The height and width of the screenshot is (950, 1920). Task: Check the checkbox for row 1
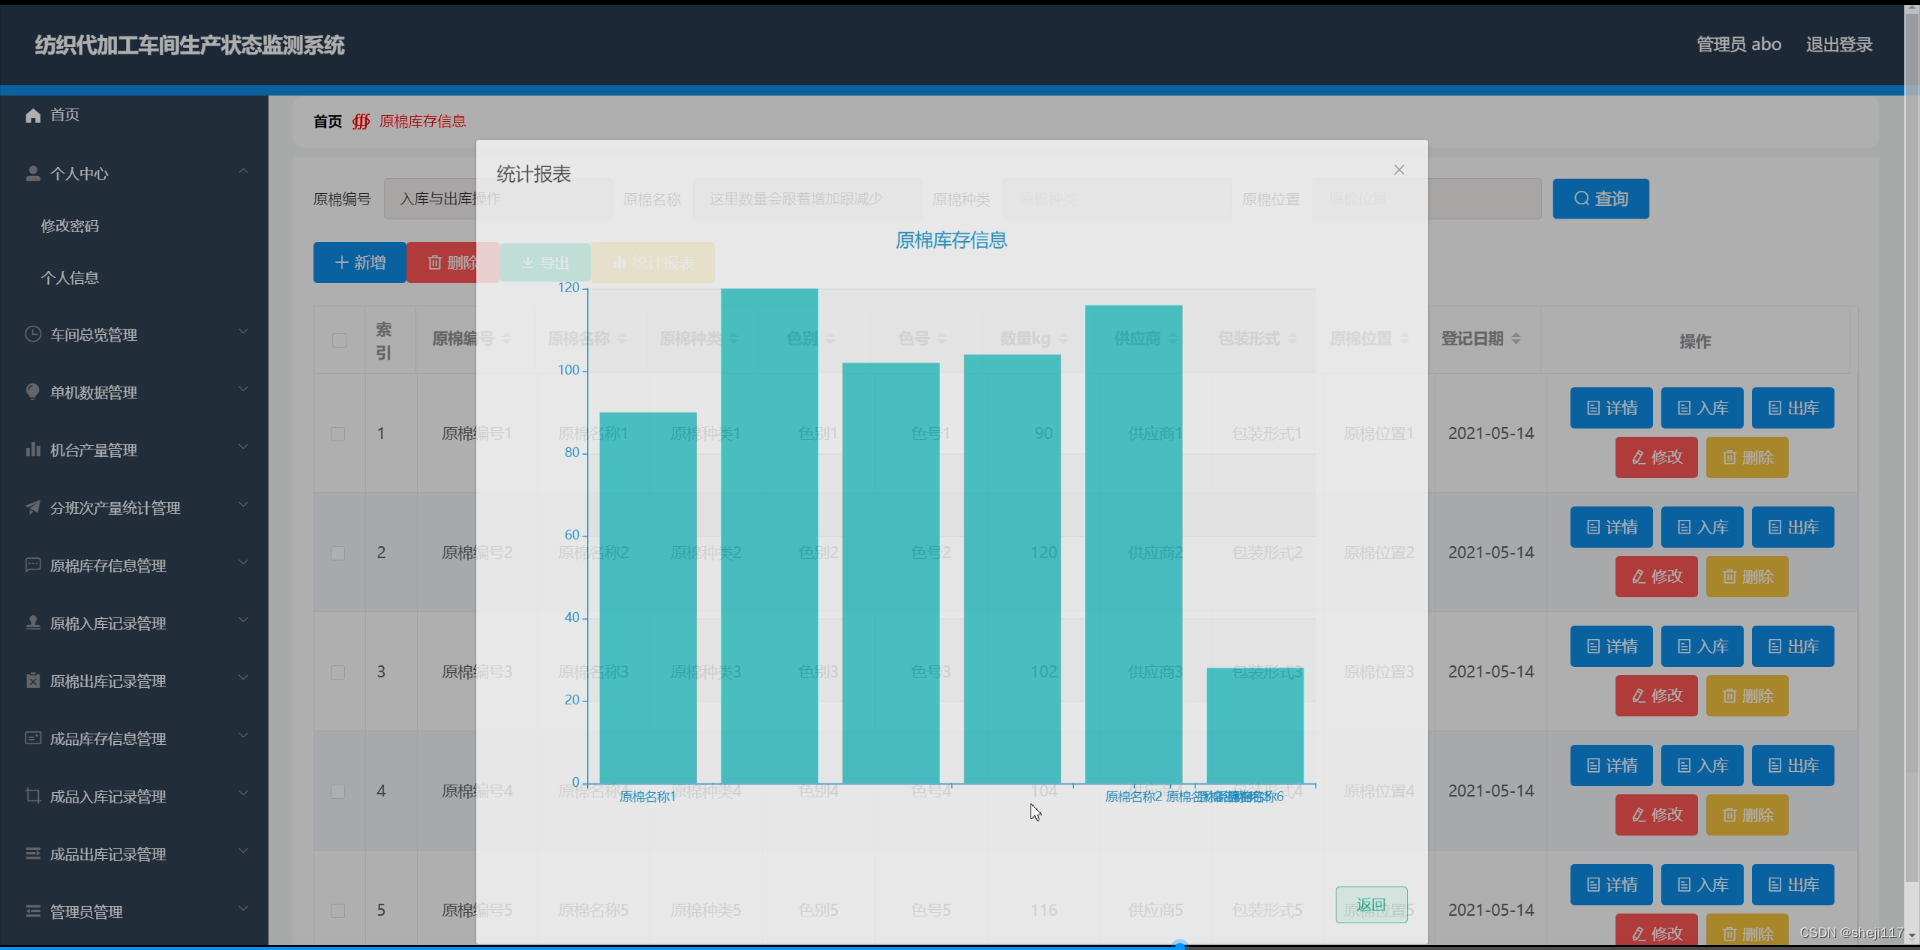(x=338, y=433)
